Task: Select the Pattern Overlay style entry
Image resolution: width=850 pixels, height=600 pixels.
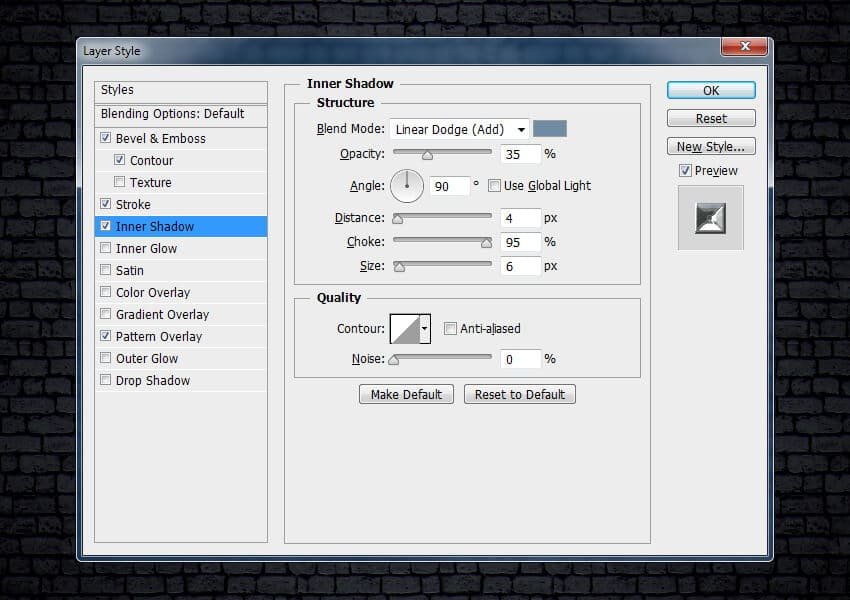Action: coord(158,336)
